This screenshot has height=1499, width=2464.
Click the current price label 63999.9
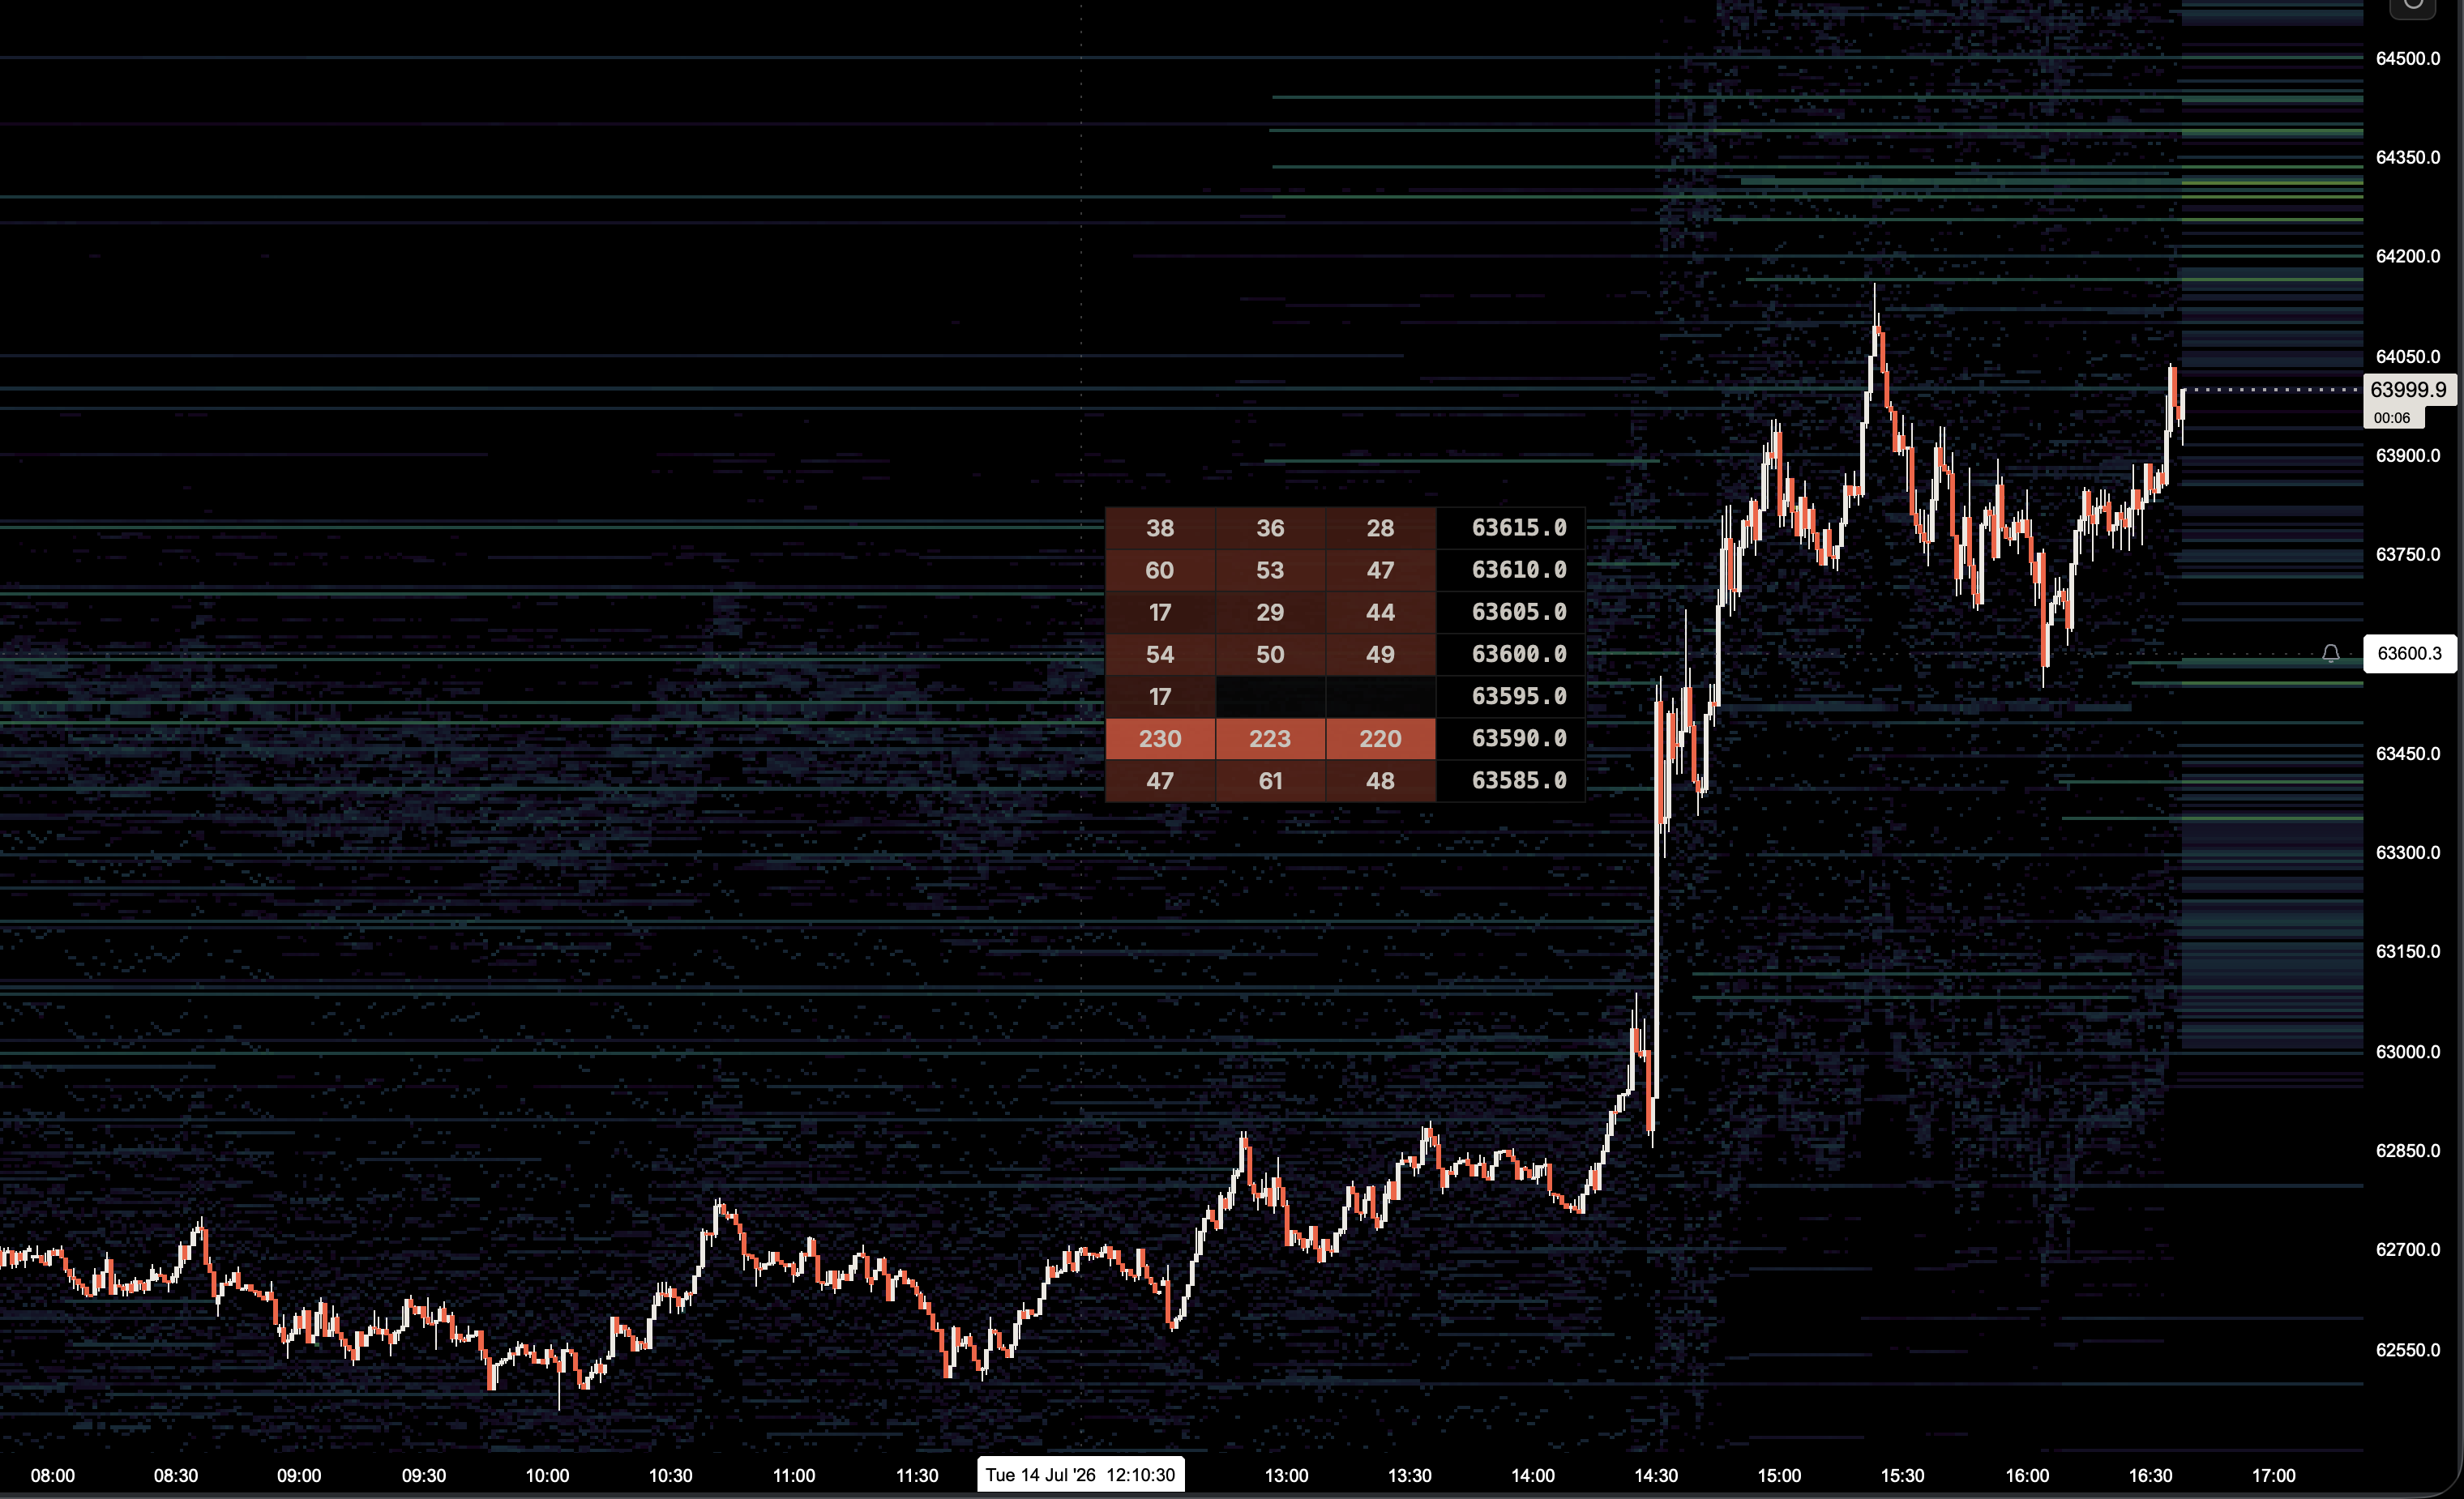(x=2409, y=390)
